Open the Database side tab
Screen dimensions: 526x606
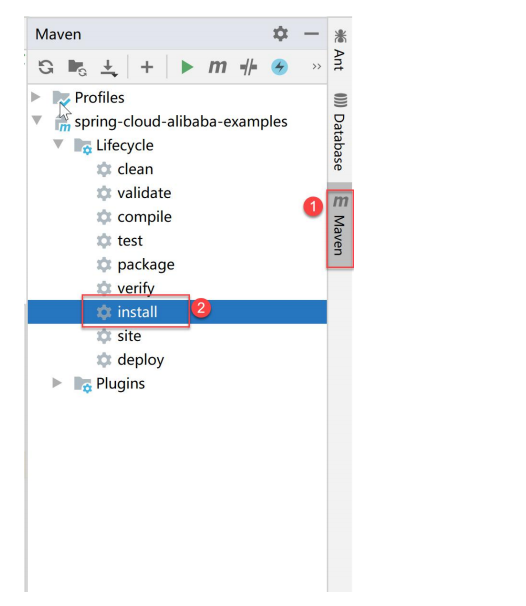pyautogui.click(x=340, y=132)
